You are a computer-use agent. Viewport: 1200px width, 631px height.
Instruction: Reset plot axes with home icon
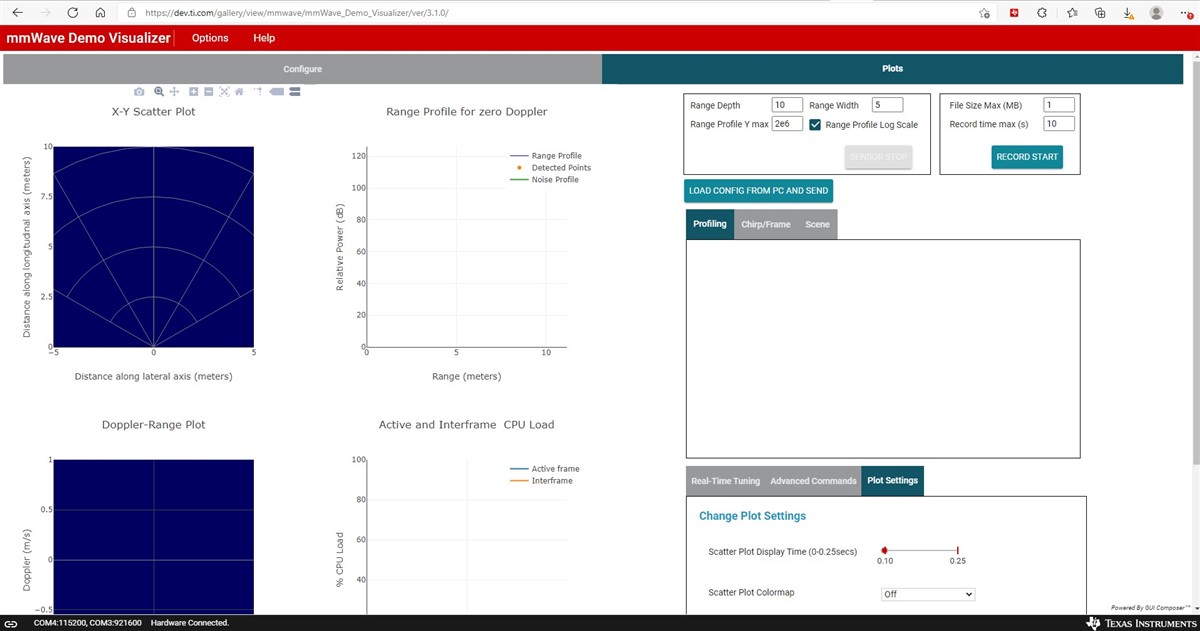click(x=239, y=92)
